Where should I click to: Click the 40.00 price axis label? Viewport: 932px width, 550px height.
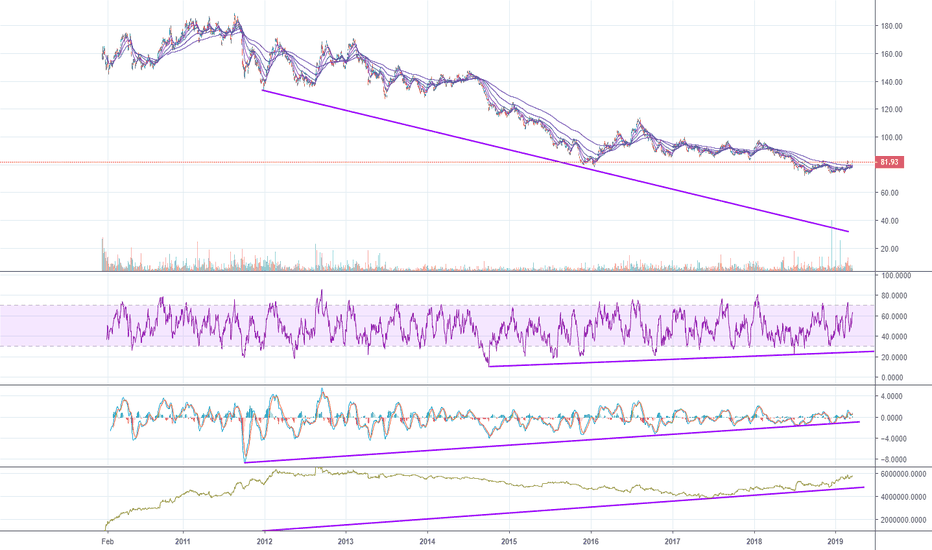[890, 221]
